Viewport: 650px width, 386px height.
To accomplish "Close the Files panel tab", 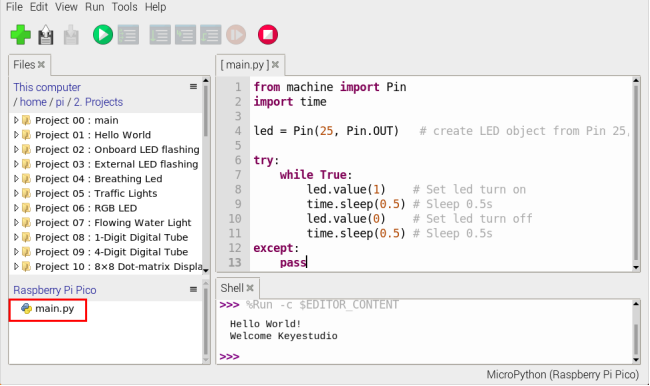I will (41, 65).
